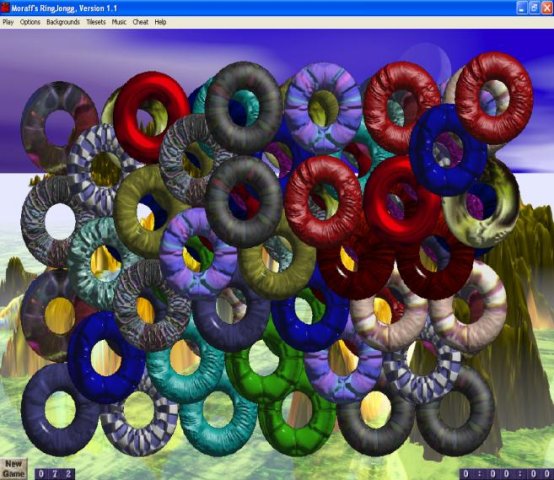554x480 pixels.
Task: Minimize the RingJongg window
Action: tap(522, 8)
